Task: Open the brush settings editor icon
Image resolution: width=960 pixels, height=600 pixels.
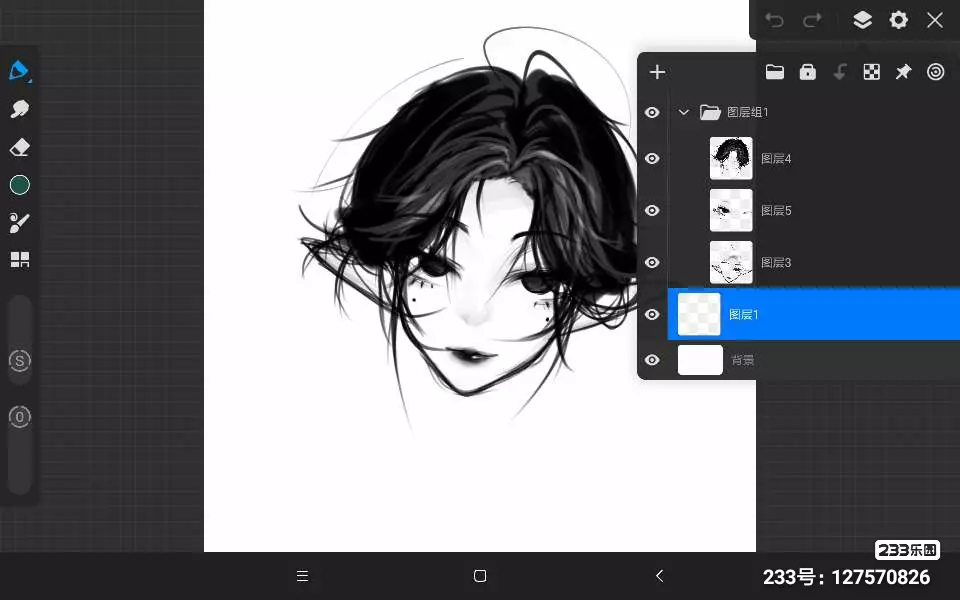Action: coord(19,222)
